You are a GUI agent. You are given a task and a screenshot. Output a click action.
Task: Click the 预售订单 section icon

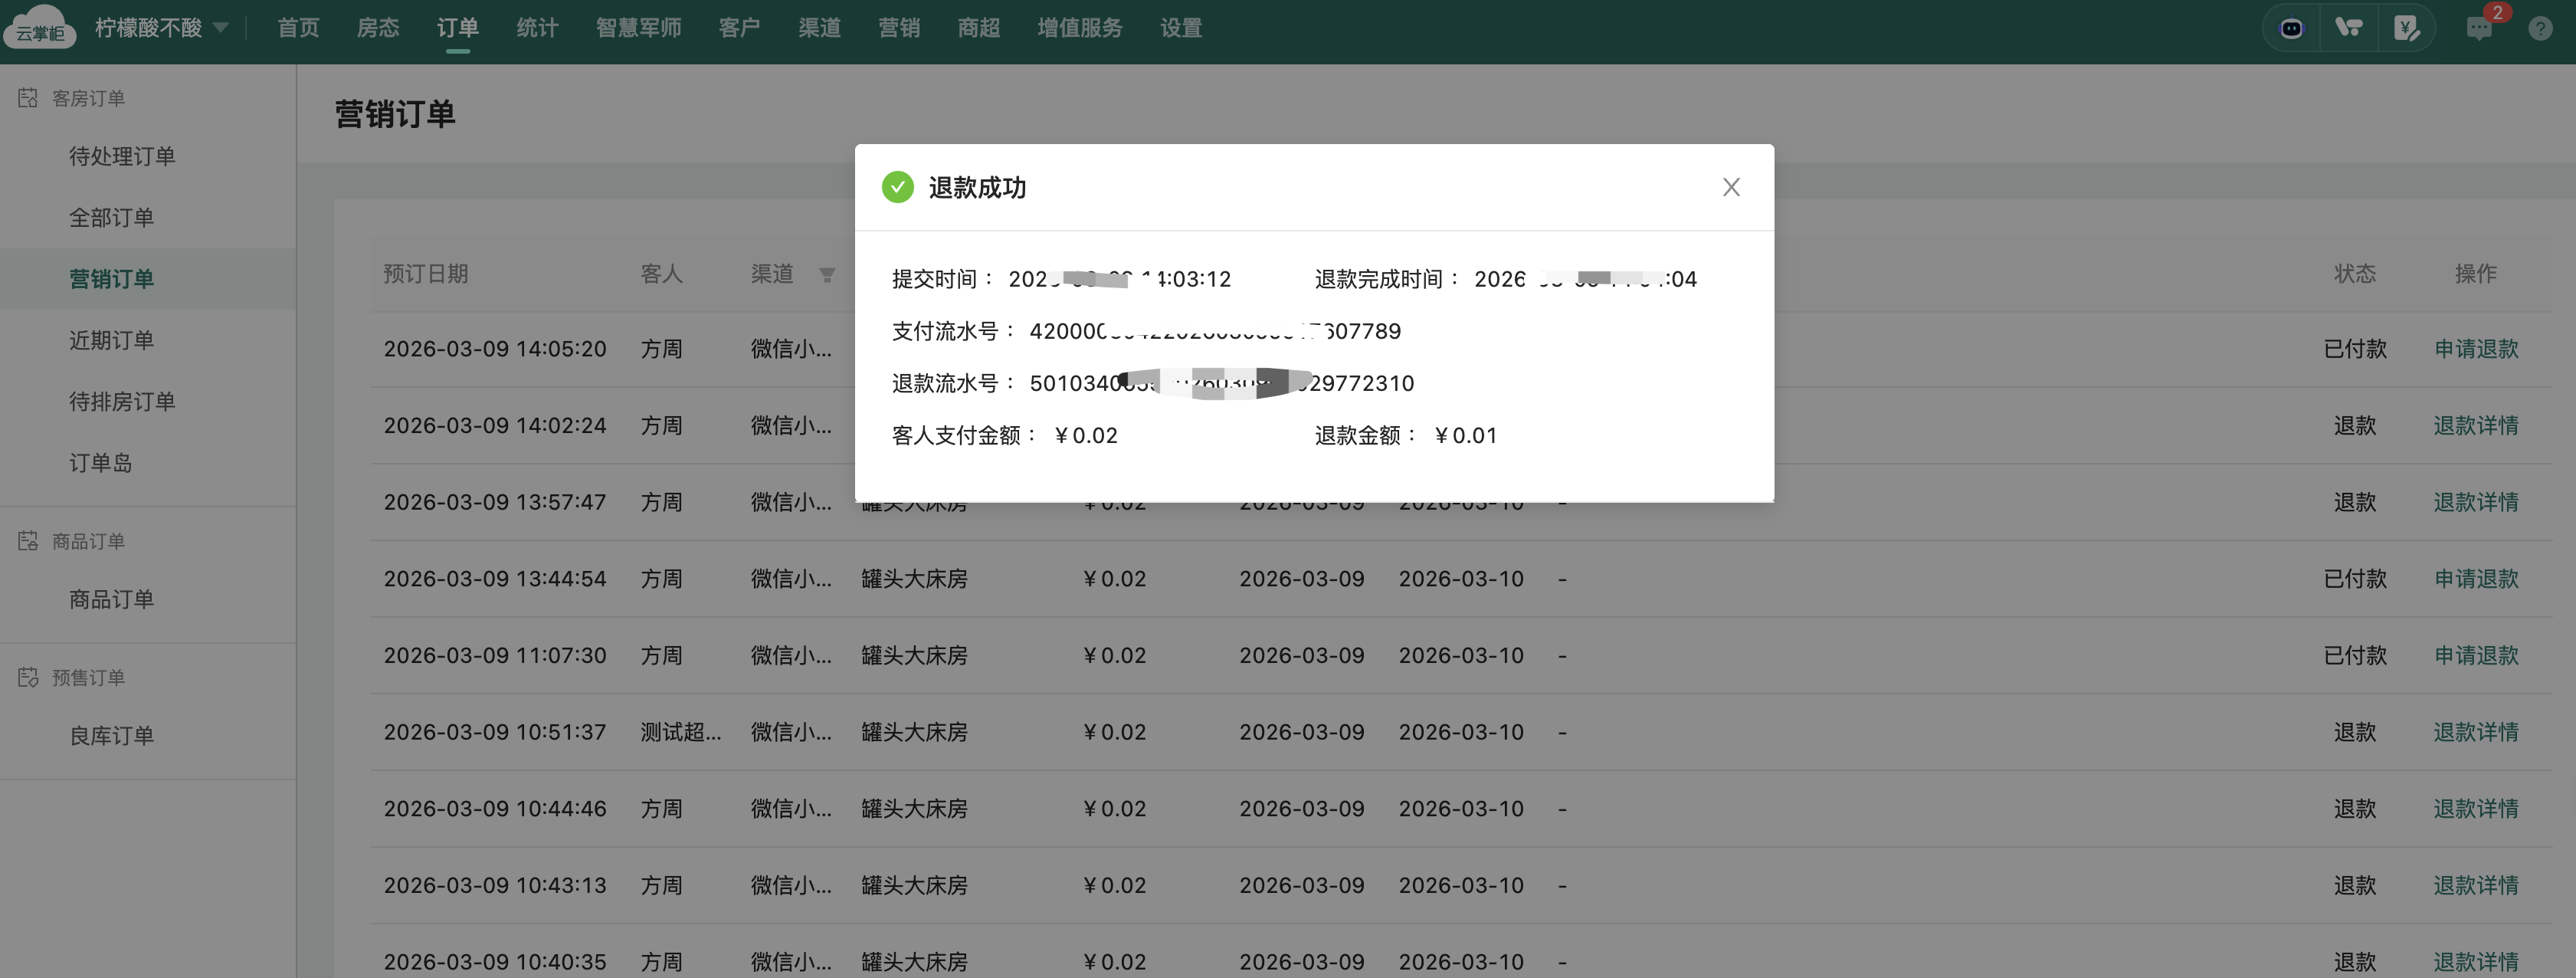click(28, 677)
